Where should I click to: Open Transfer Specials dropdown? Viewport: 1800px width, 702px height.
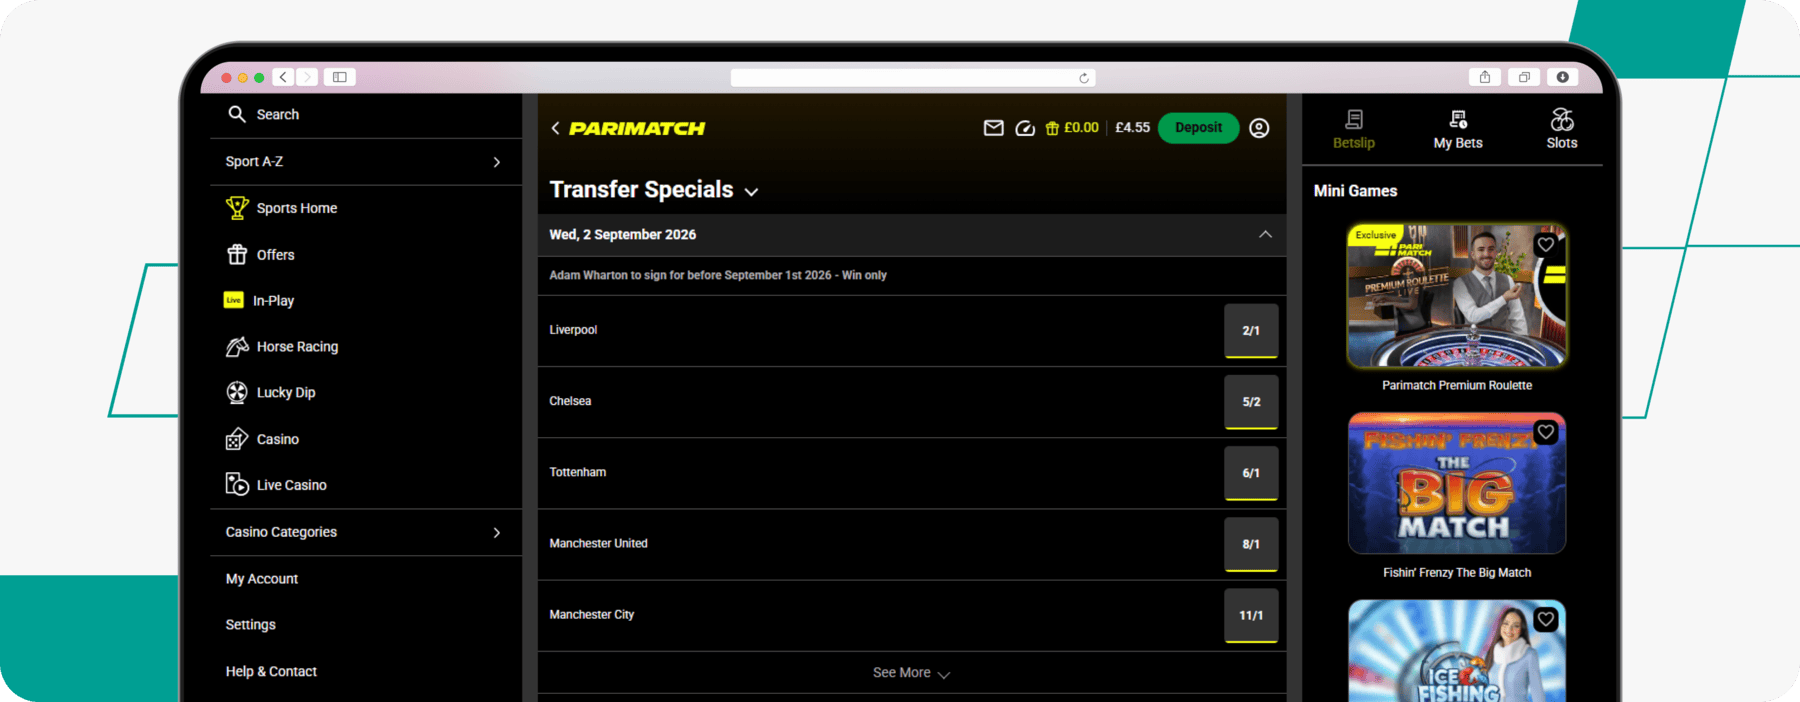pyautogui.click(x=654, y=190)
